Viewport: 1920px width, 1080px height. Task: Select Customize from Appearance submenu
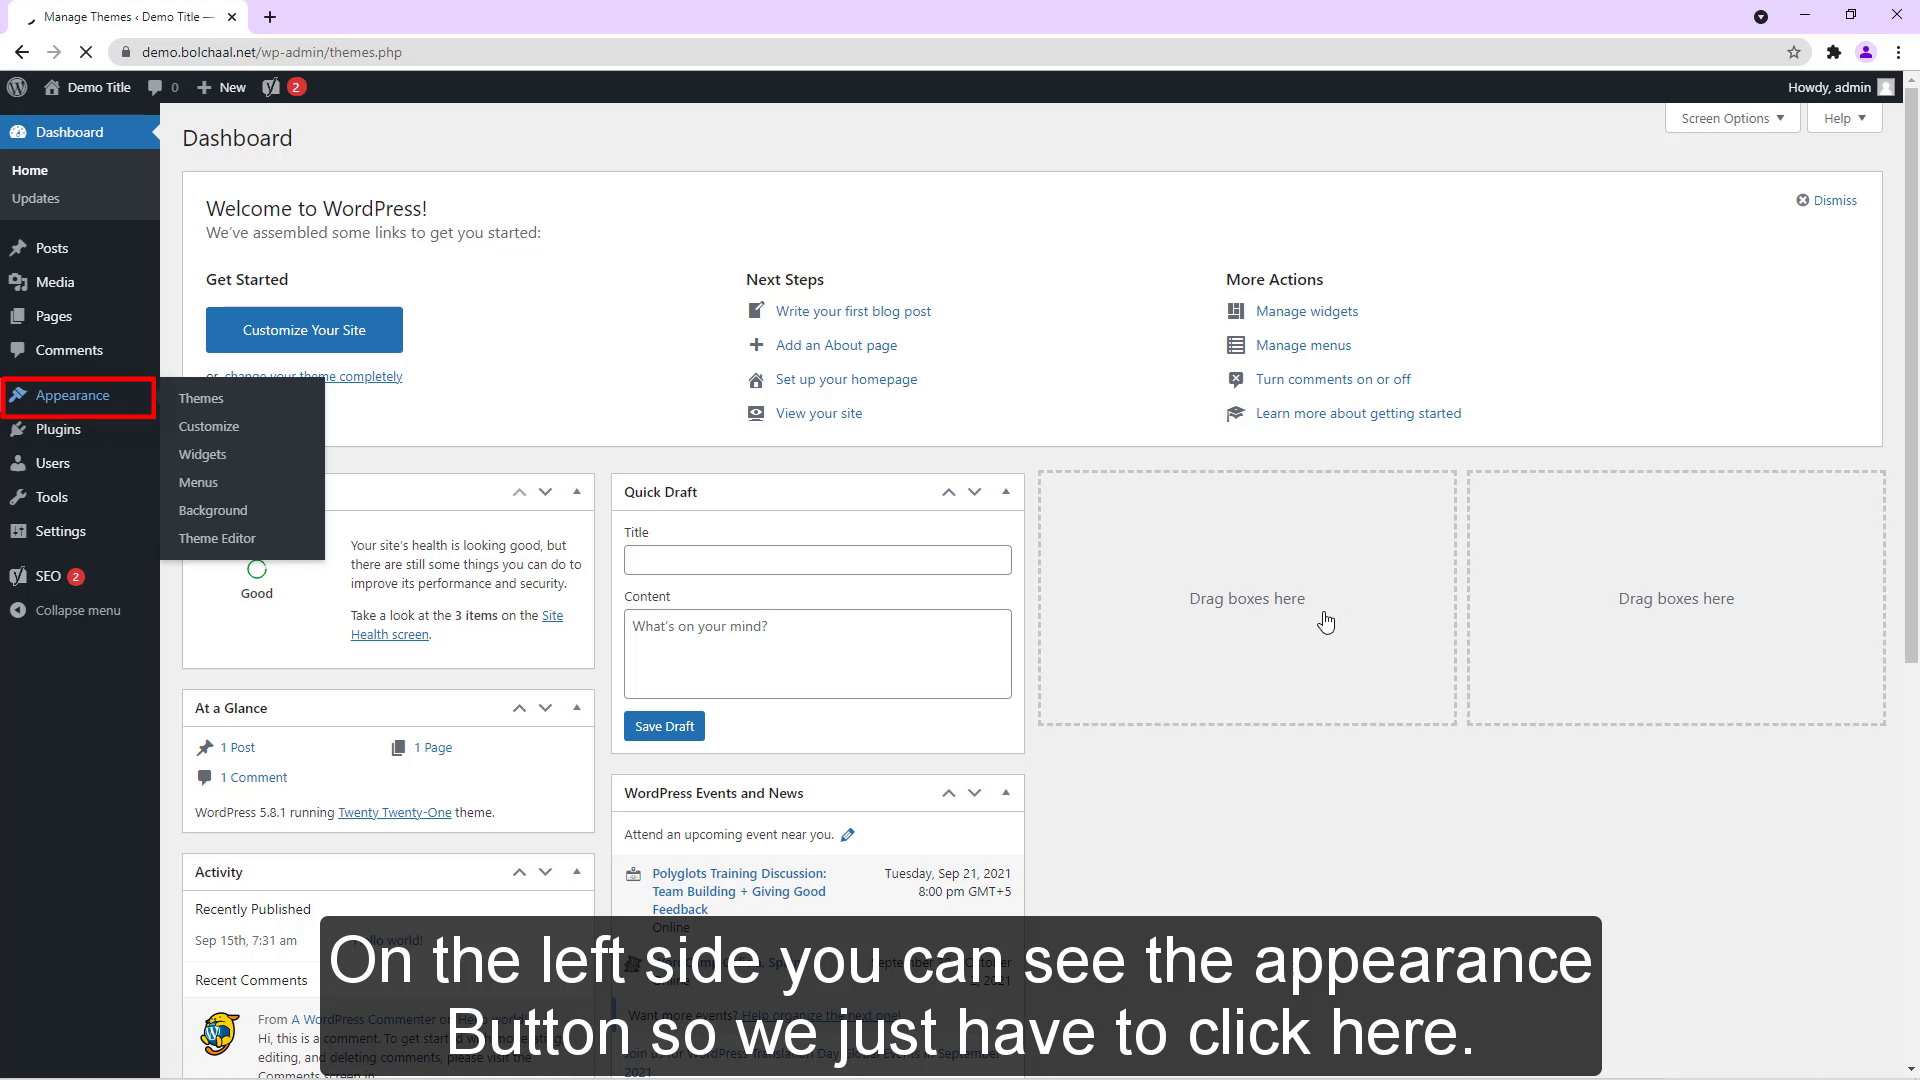click(x=209, y=426)
